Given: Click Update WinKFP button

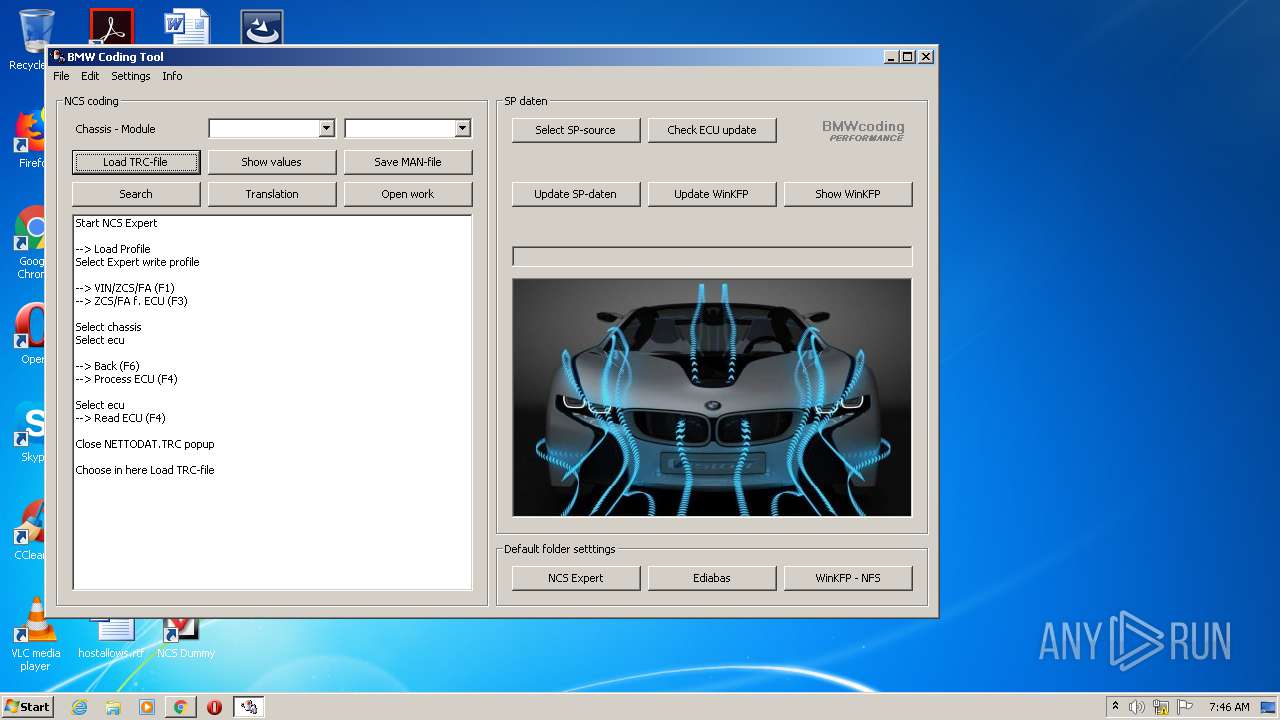Looking at the screenshot, I should 712,194.
